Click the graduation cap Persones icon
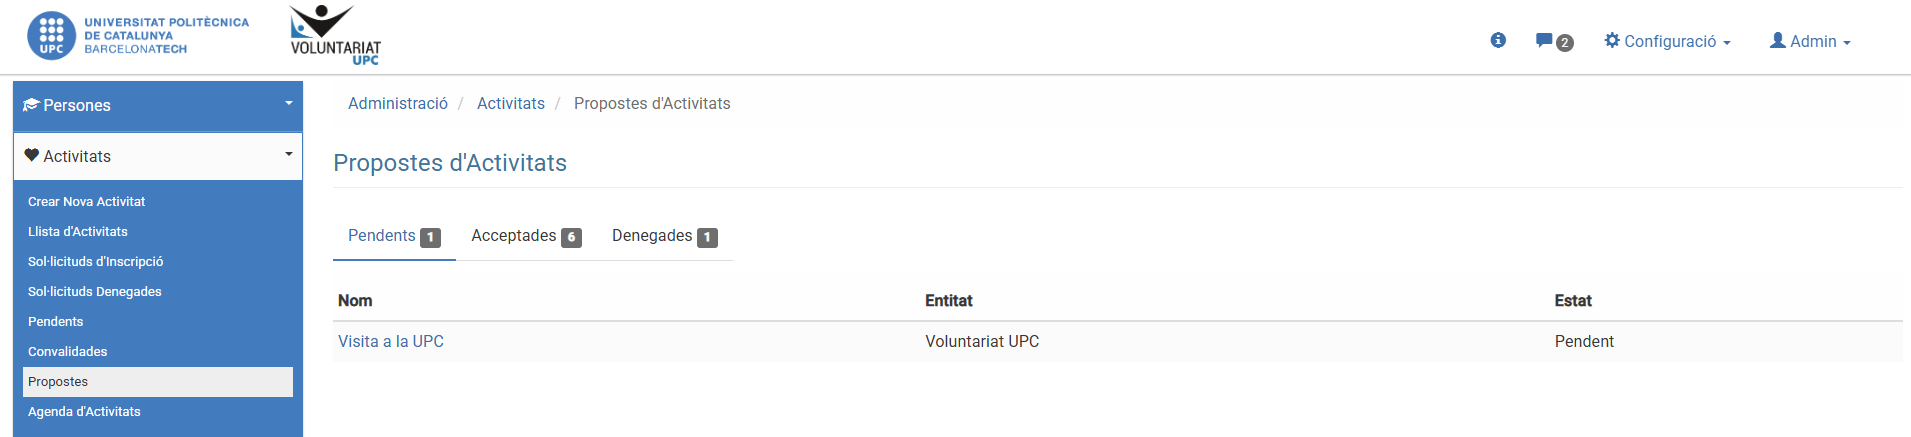 point(31,105)
